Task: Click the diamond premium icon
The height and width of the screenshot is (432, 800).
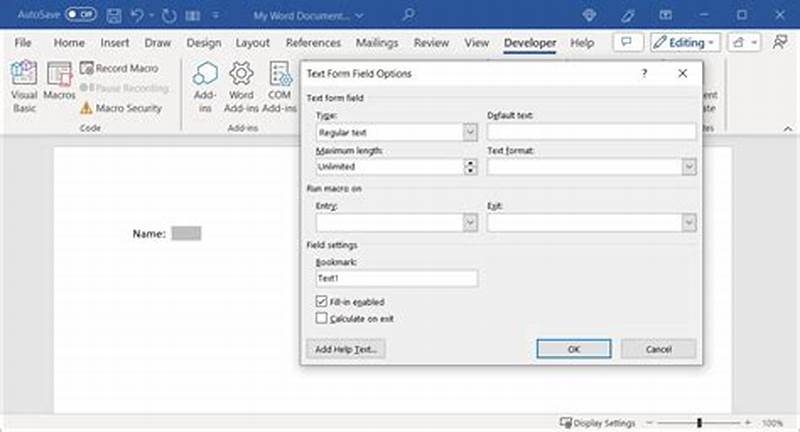Action: pyautogui.click(x=589, y=15)
